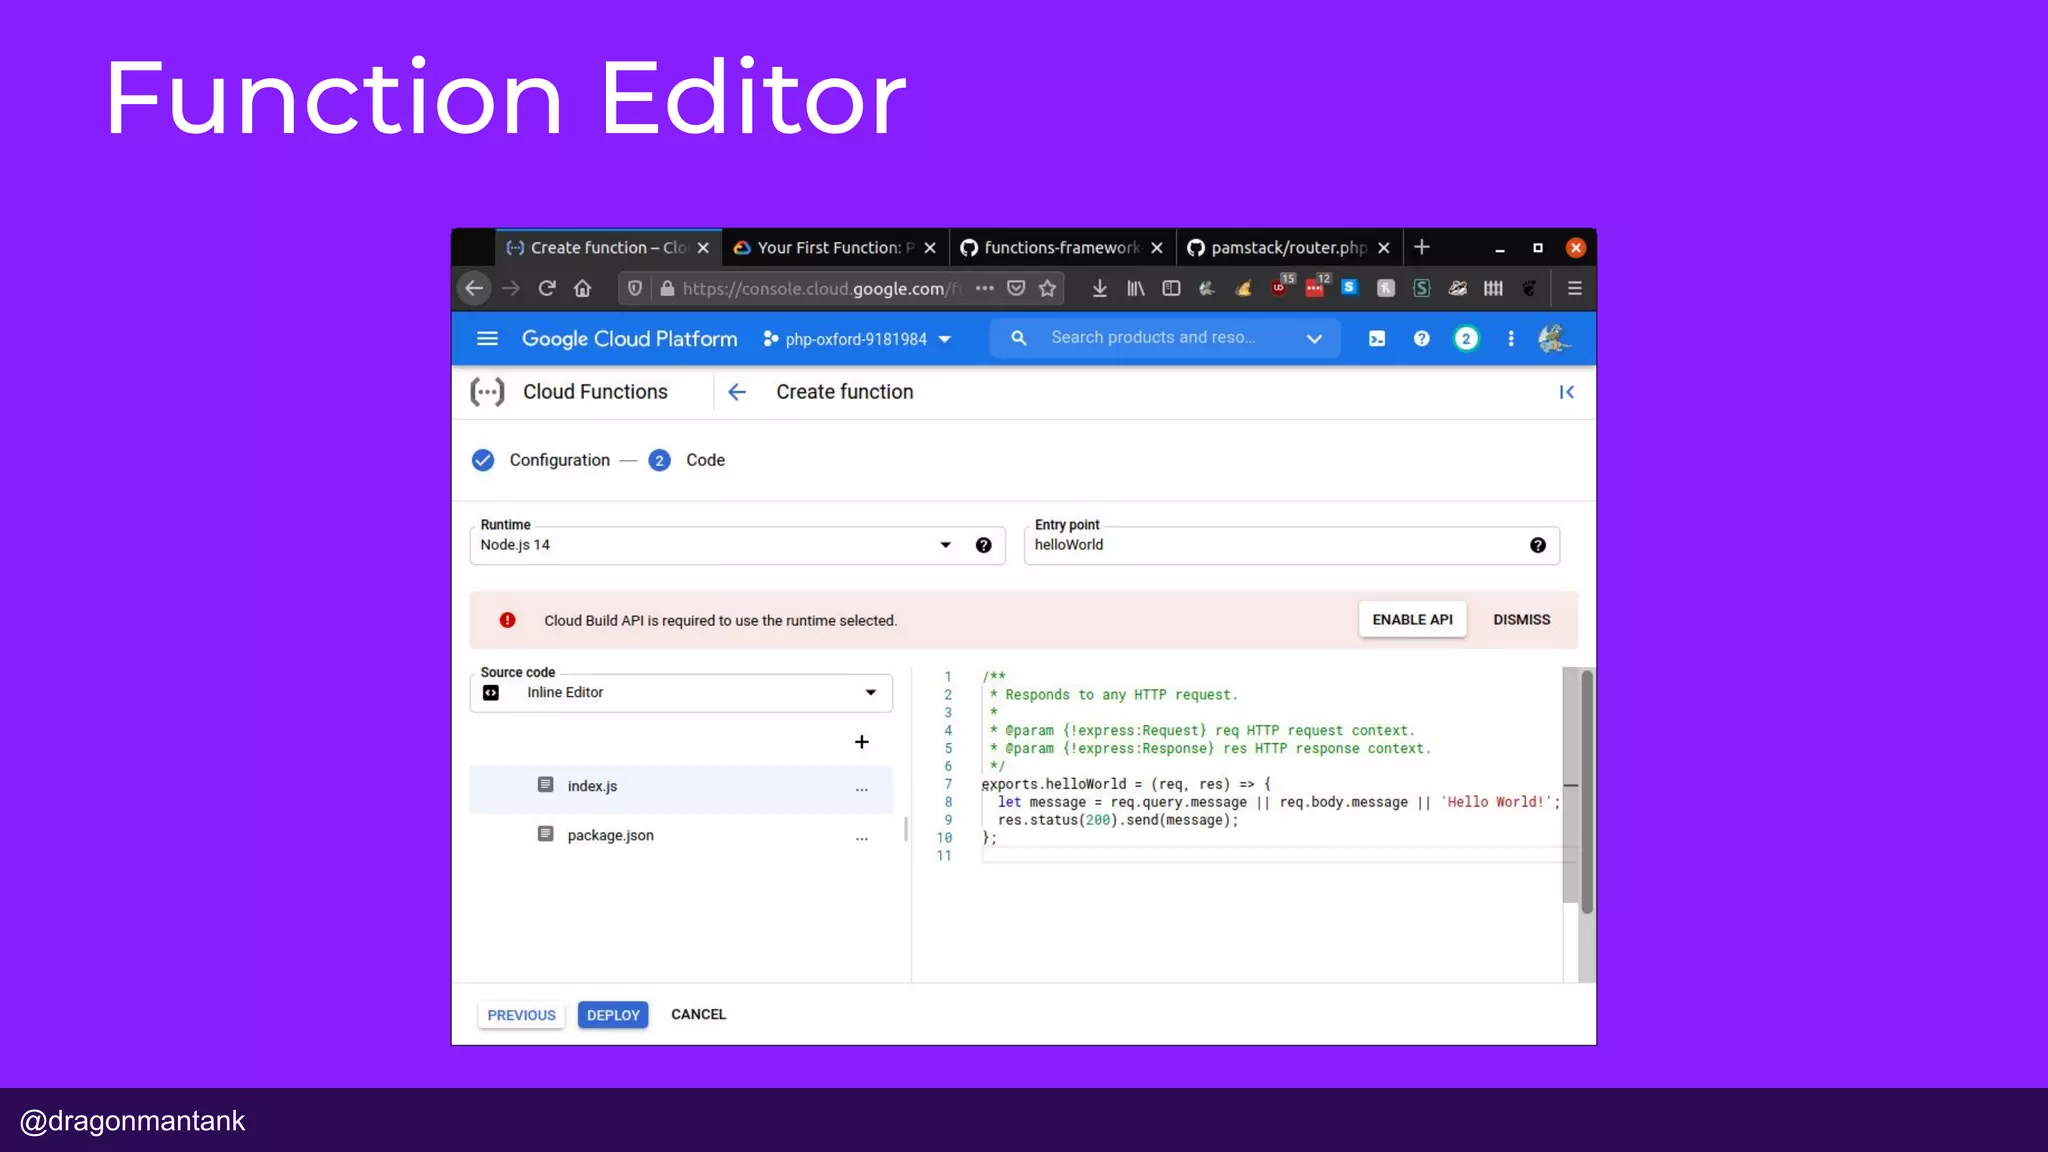Toggle the browser sidebar icon
Screen dimensions: 2048x1152
coord(1171,288)
